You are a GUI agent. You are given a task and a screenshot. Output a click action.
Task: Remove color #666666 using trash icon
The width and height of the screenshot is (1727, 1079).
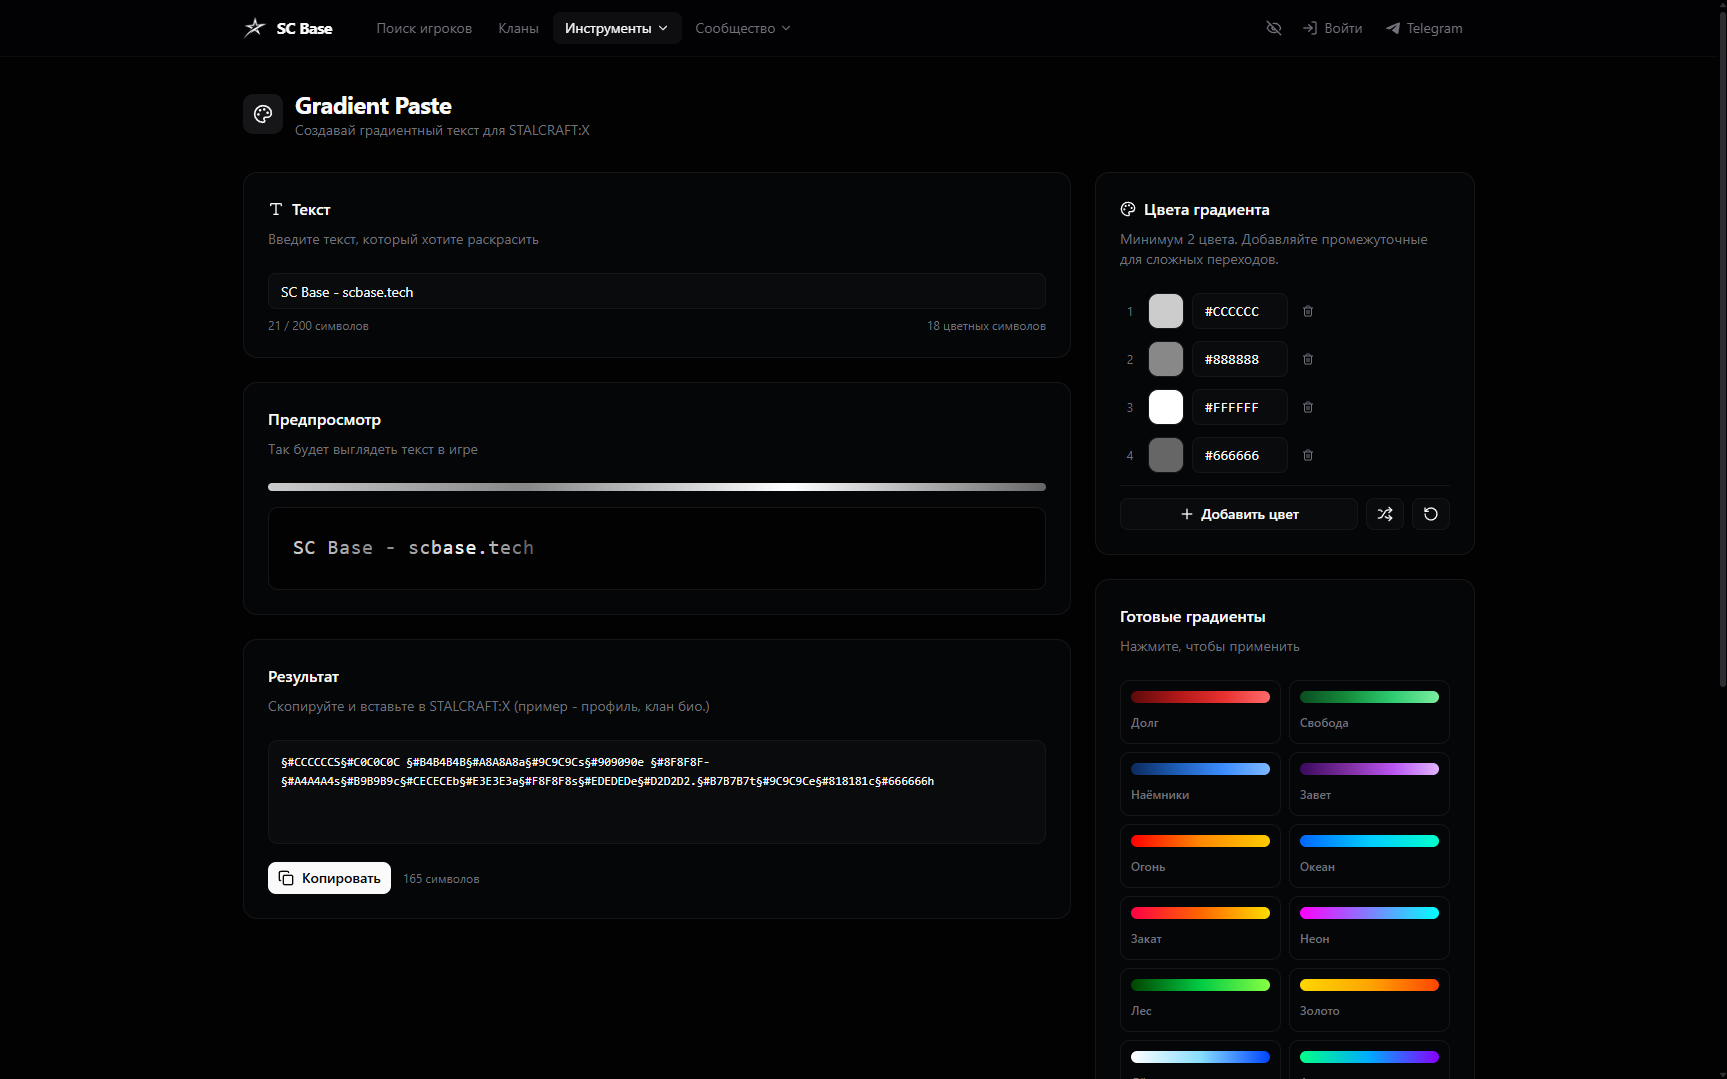[1308, 455]
